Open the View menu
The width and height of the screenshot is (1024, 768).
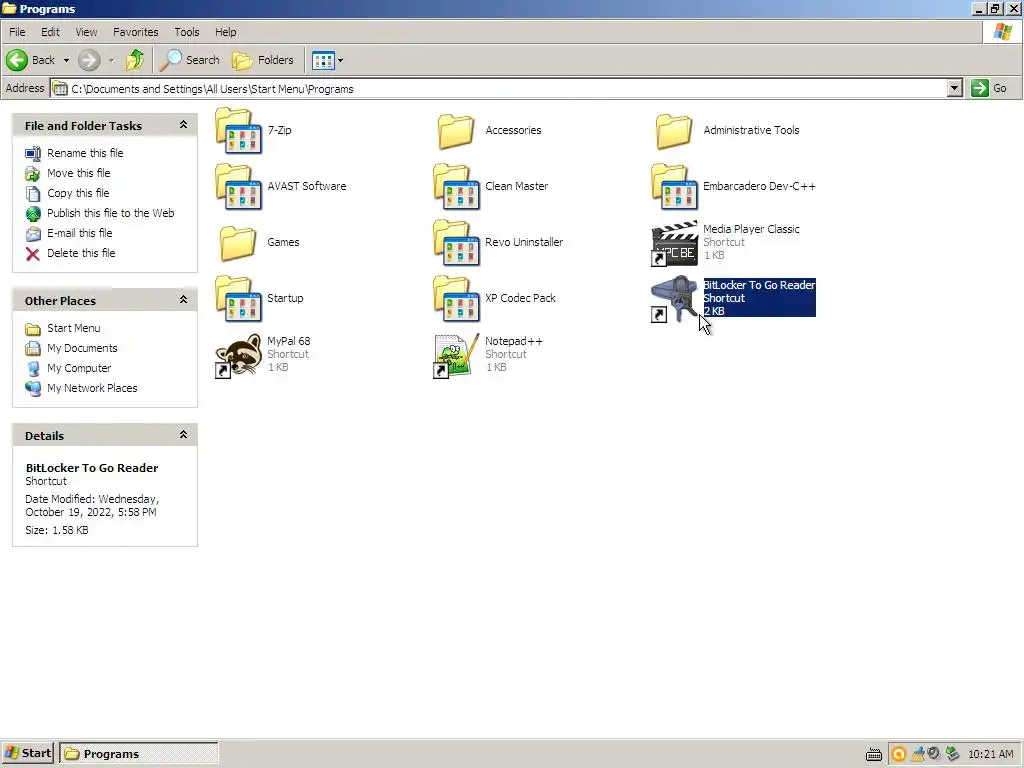86,32
